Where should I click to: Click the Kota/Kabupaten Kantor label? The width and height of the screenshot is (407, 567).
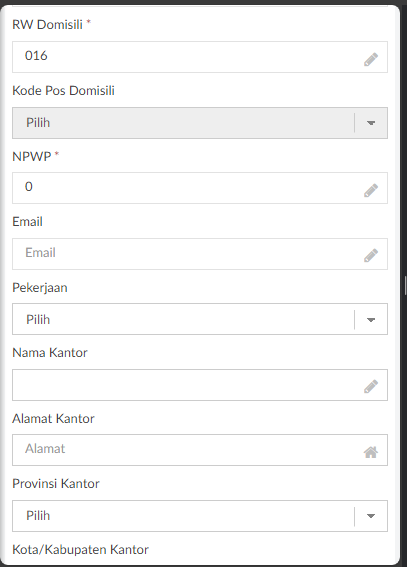click(80, 549)
